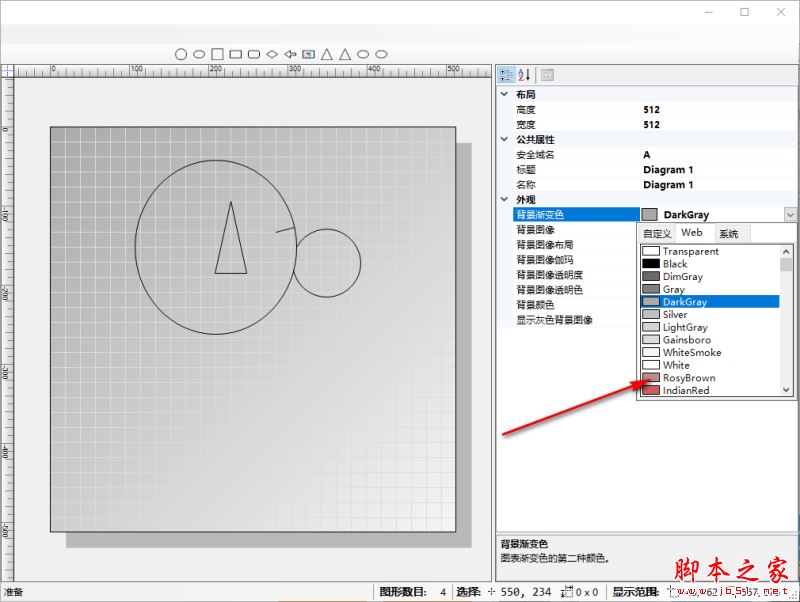Screen dimensions: 800x602
Task: Choose the Transparent color swatch
Action: click(651, 251)
